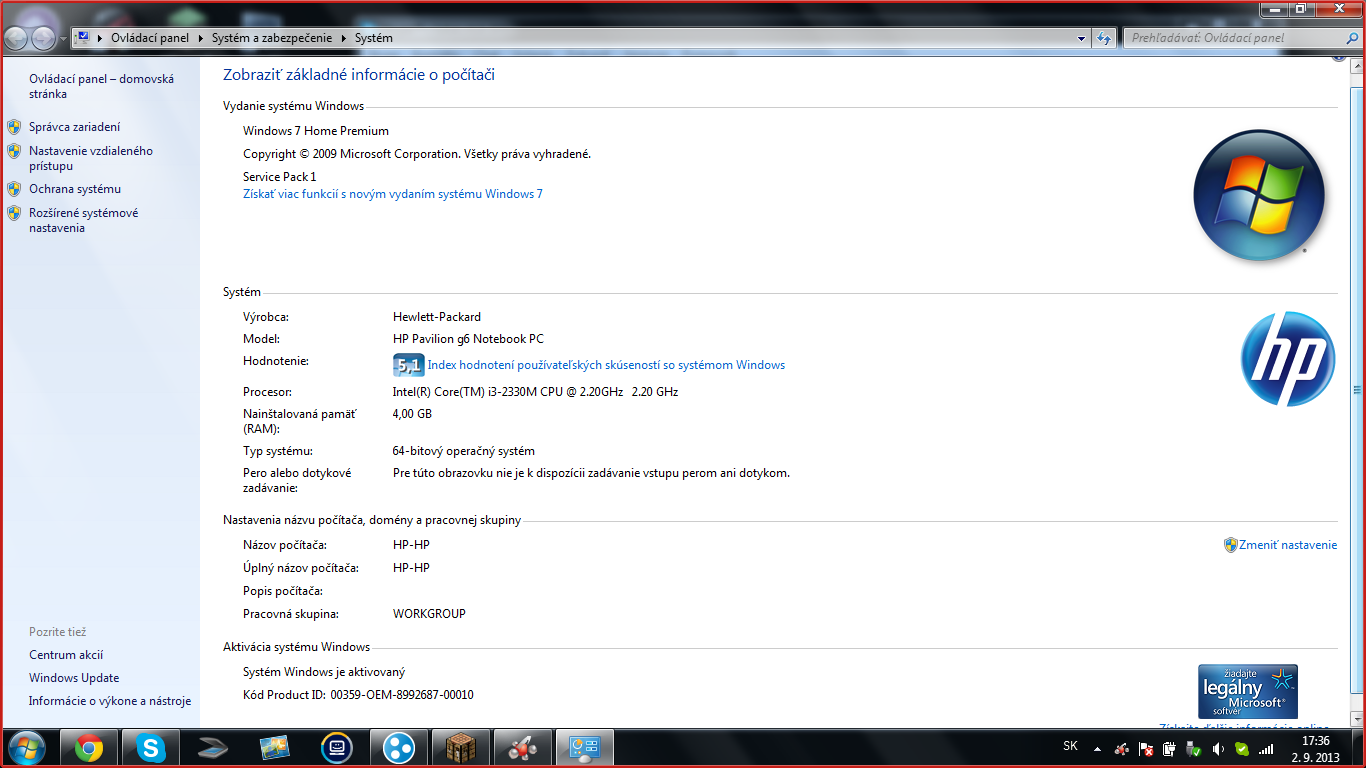Click the Systém breadcrumb segment
This screenshot has height=768, width=1366.
tap(374, 38)
